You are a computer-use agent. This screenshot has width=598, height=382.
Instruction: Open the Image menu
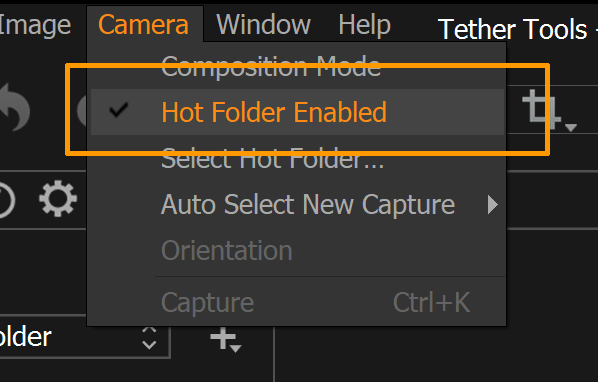[x=35, y=25]
